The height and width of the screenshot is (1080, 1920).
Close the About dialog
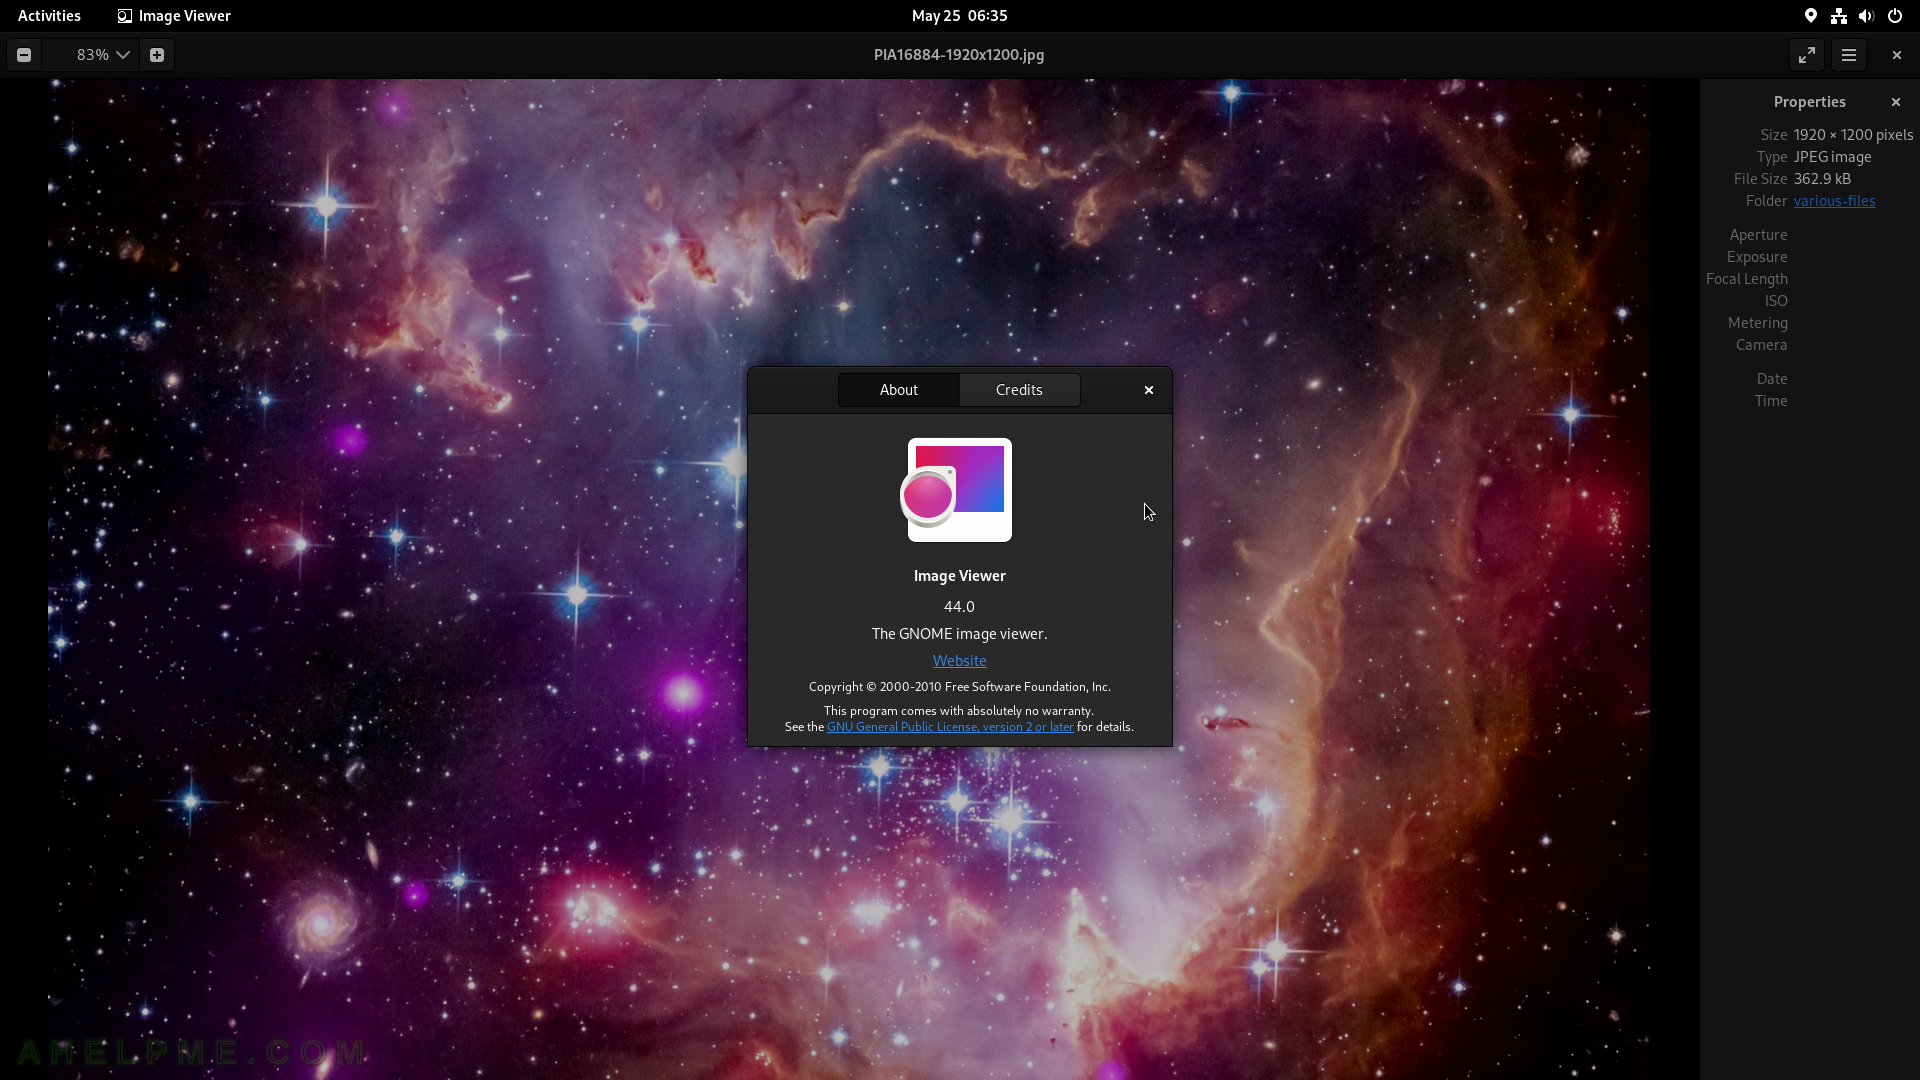pyautogui.click(x=1148, y=390)
